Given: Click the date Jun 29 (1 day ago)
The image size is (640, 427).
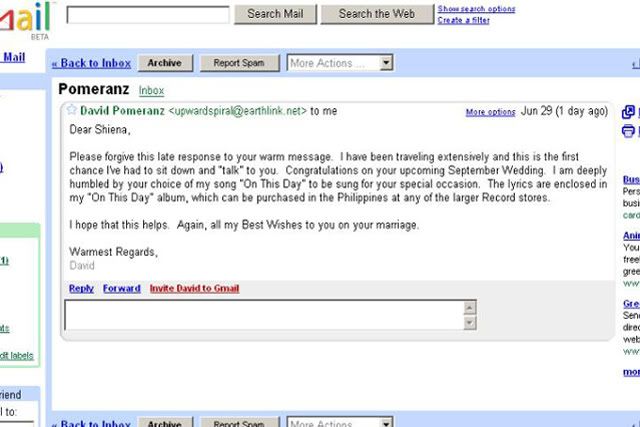Looking at the screenshot, I should coord(564,111).
